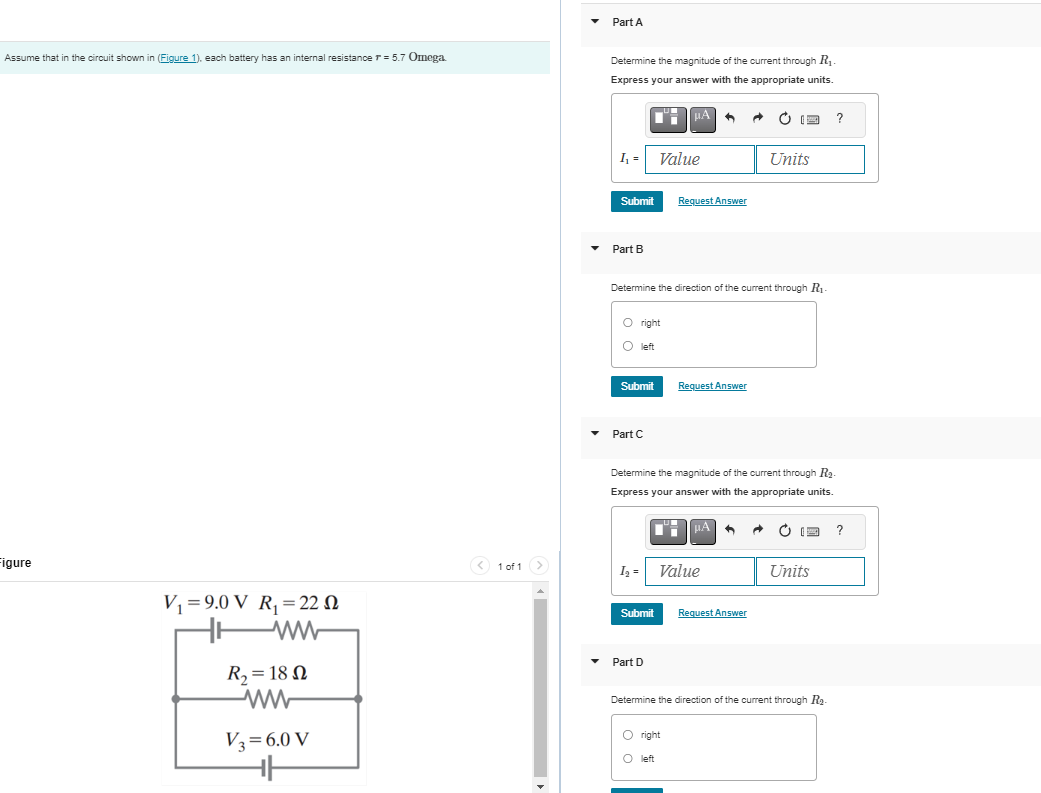Image resolution: width=1041 pixels, height=793 pixels.
Task: Click the figure scrollbar up arrow
Action: tap(540, 590)
